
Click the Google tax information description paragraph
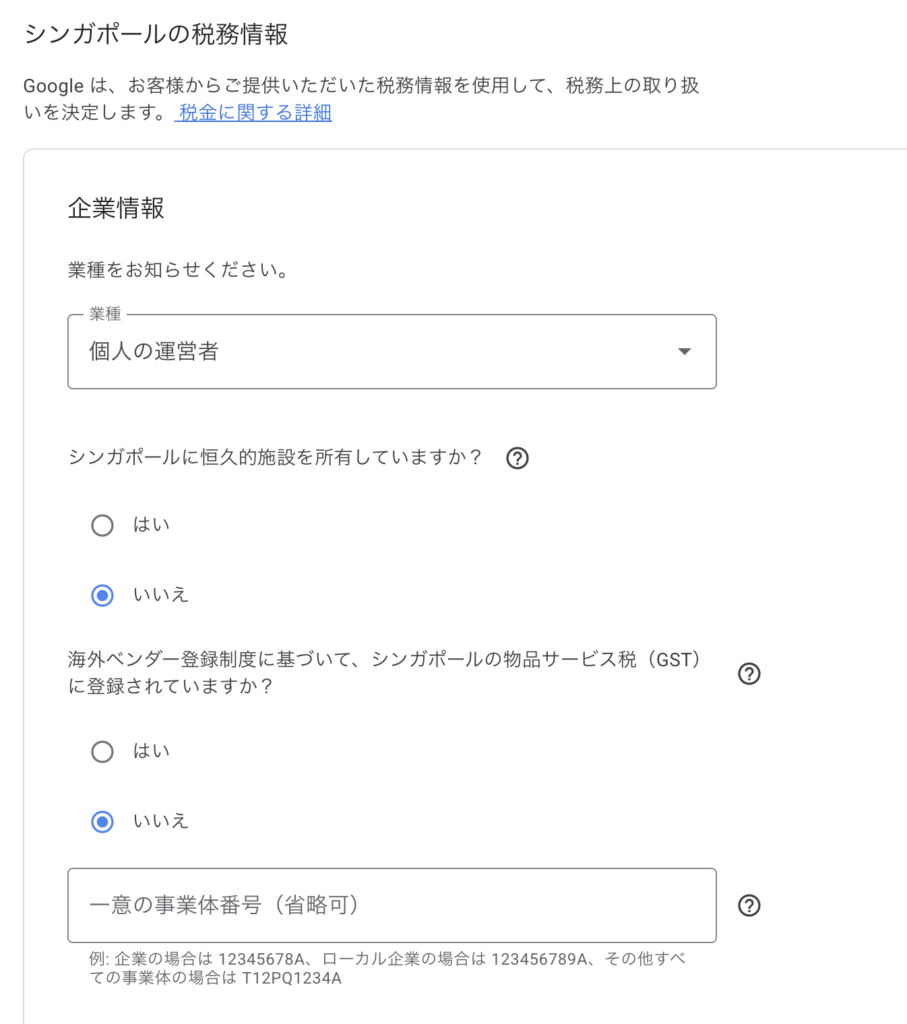[x=361, y=99]
